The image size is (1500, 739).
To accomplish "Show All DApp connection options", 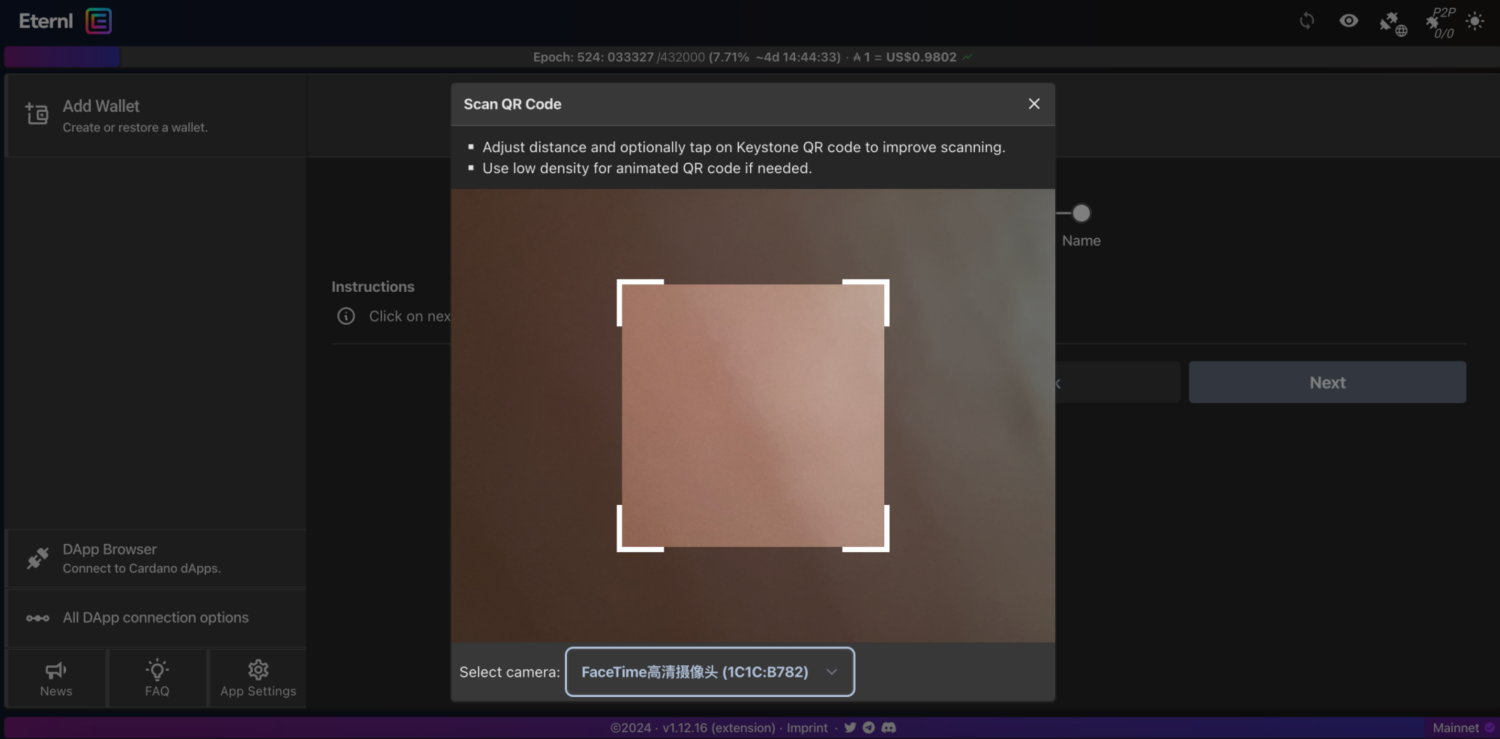I will 155,618.
